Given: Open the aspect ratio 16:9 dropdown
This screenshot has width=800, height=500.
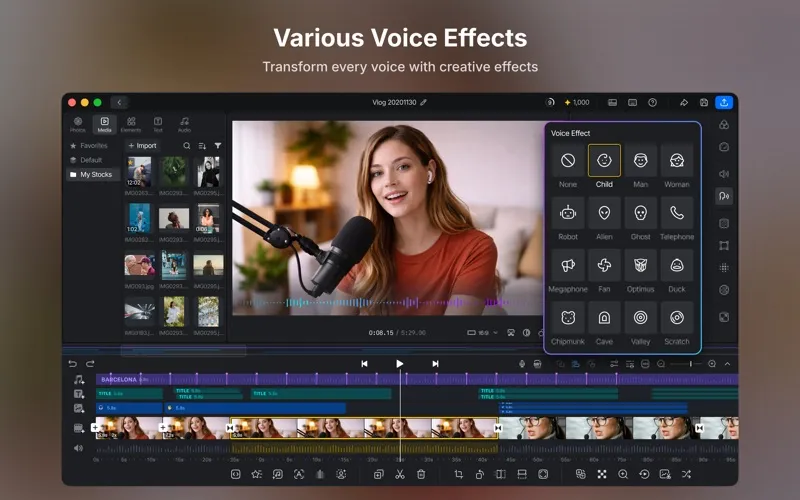Looking at the screenshot, I should coord(482,333).
